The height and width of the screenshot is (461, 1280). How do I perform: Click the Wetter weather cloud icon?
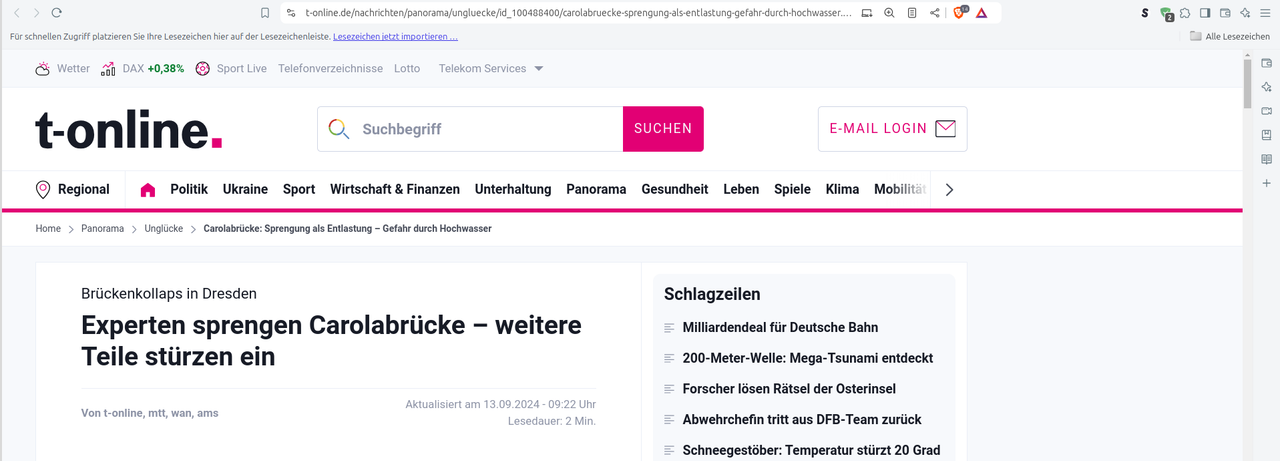click(43, 69)
